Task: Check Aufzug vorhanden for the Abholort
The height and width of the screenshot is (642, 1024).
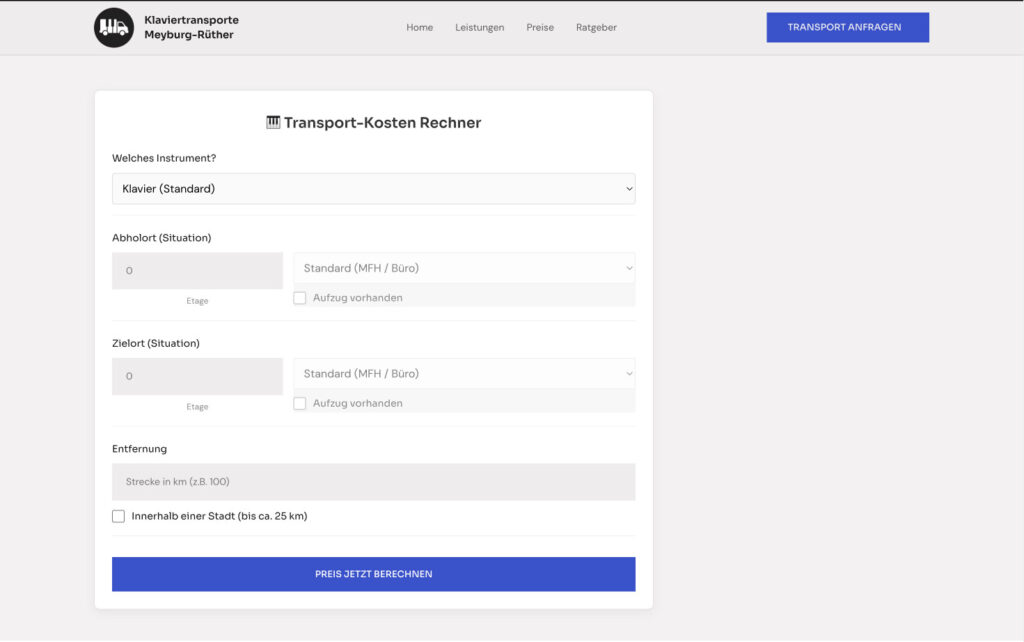Action: pyautogui.click(x=300, y=297)
